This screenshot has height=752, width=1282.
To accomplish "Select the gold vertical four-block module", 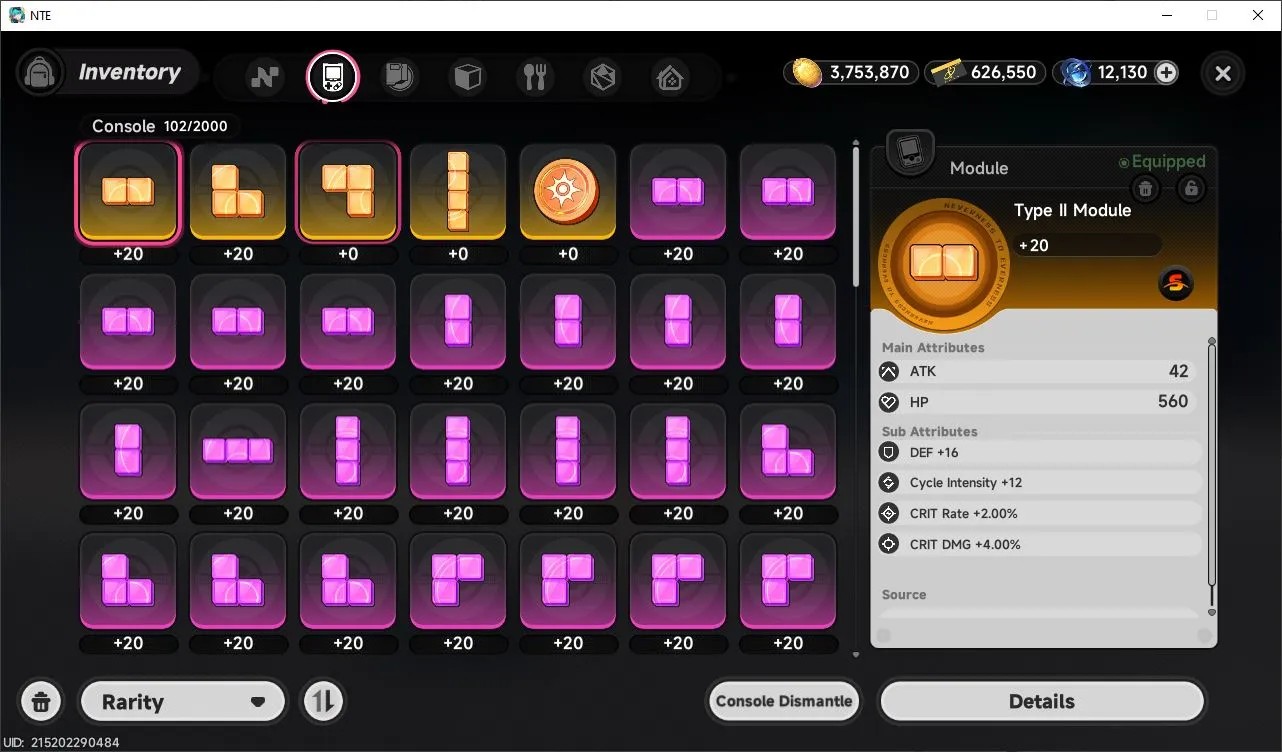I will pyautogui.click(x=458, y=192).
